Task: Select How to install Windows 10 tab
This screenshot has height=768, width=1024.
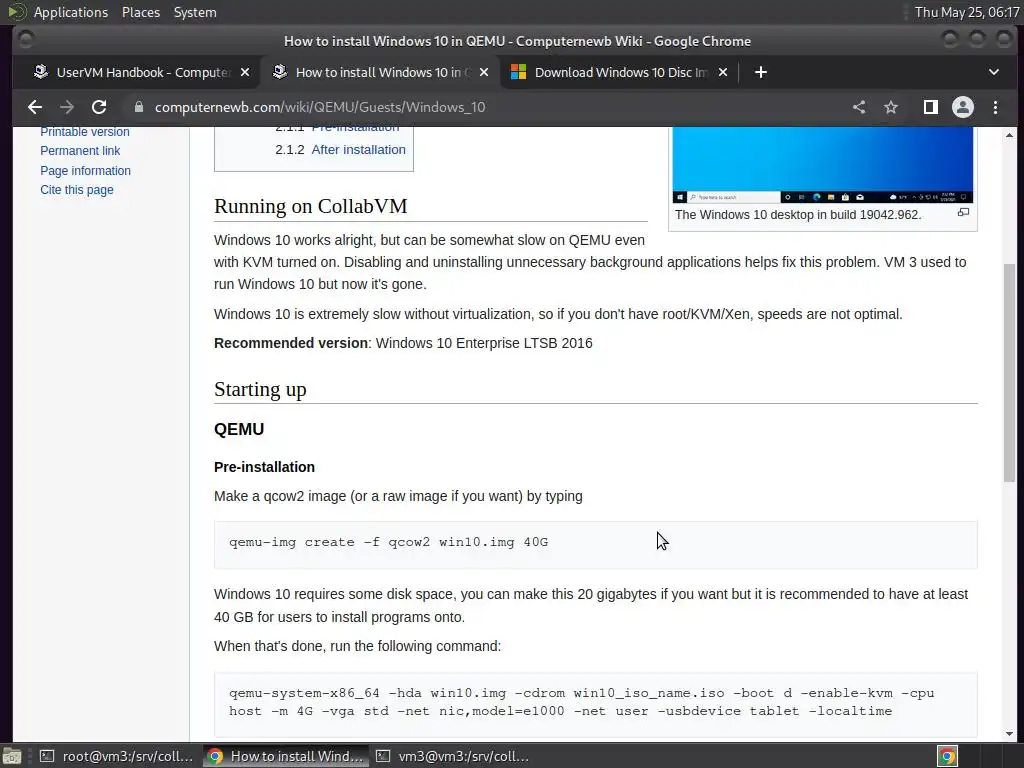Action: tap(380, 72)
